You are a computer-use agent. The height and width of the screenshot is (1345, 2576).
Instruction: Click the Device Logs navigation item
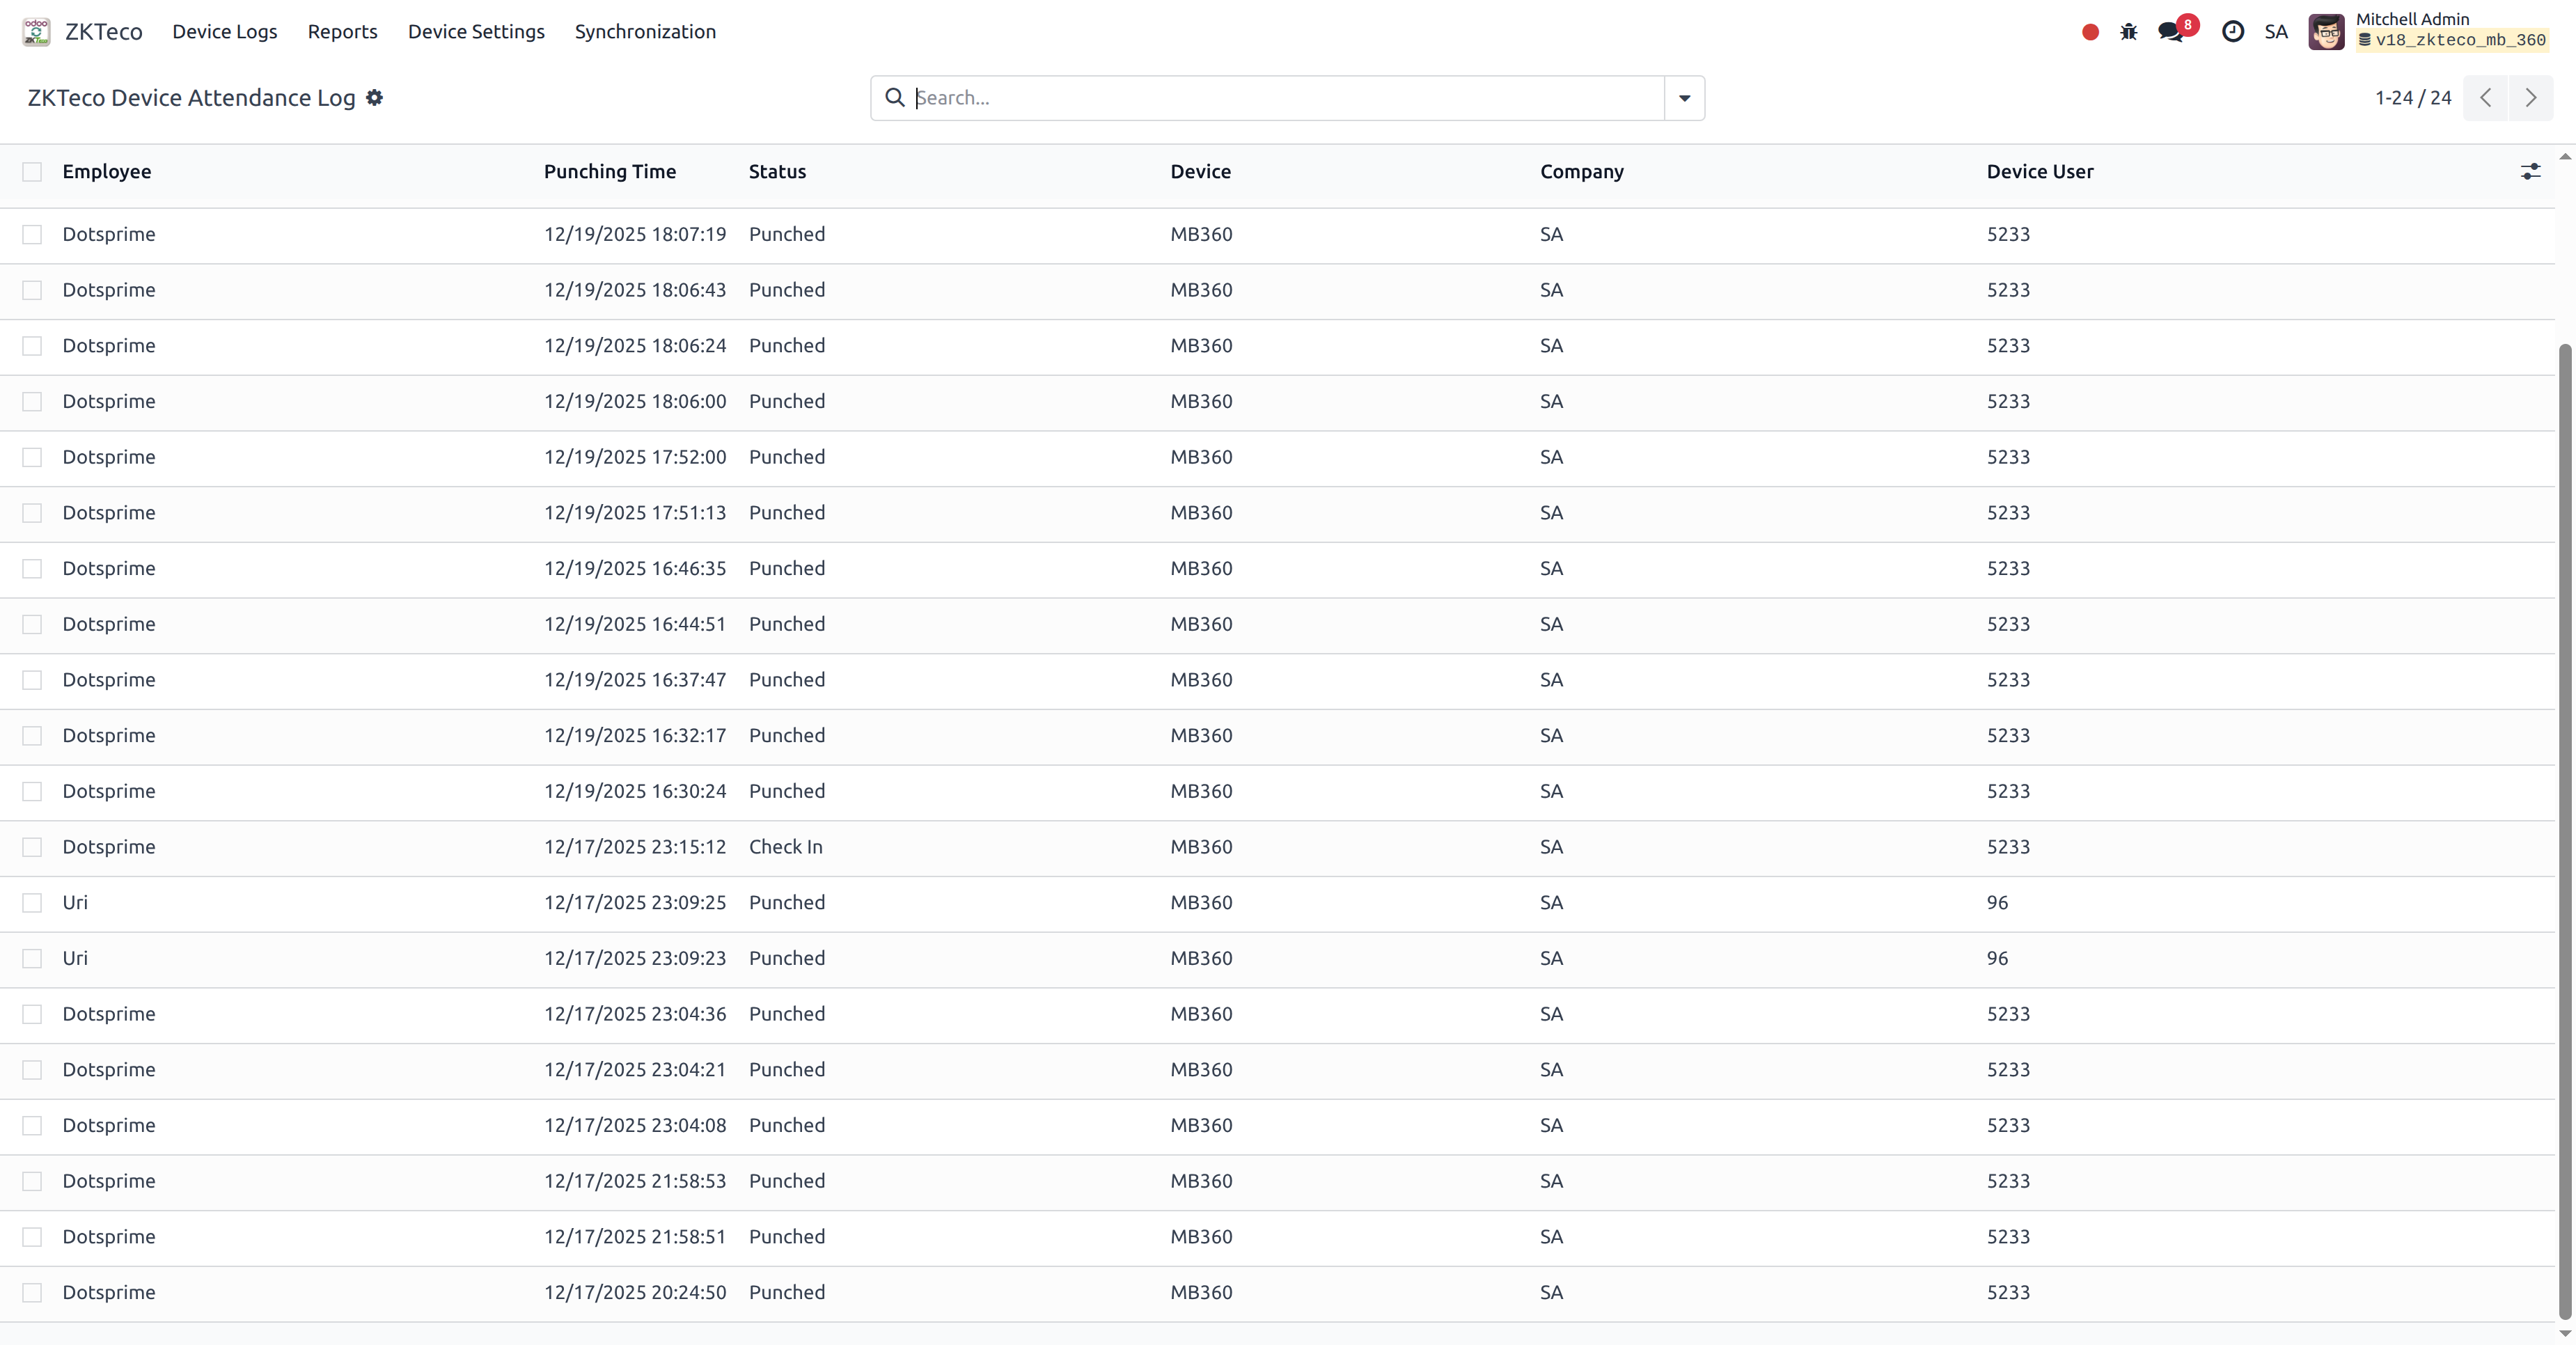coord(224,31)
